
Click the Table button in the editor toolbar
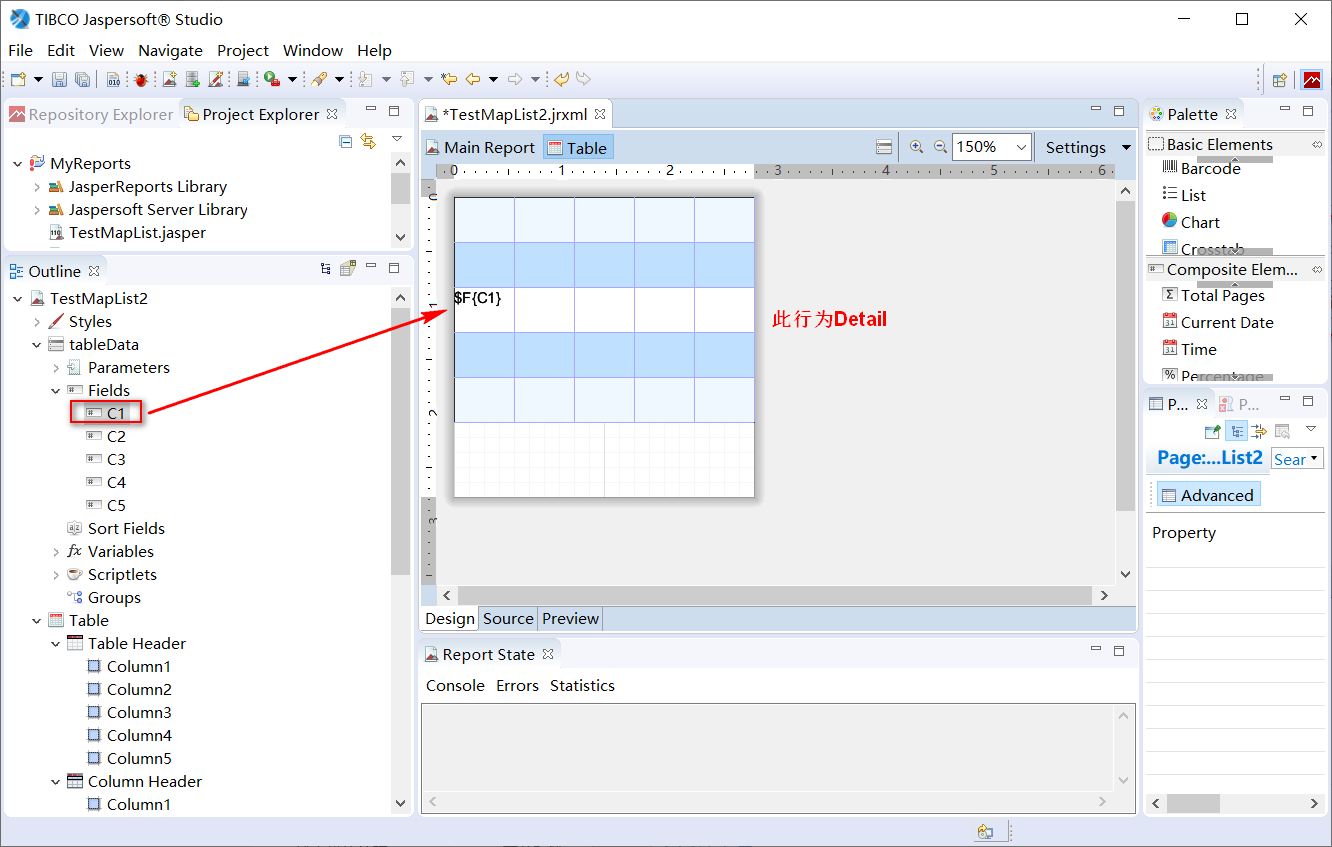pos(577,147)
